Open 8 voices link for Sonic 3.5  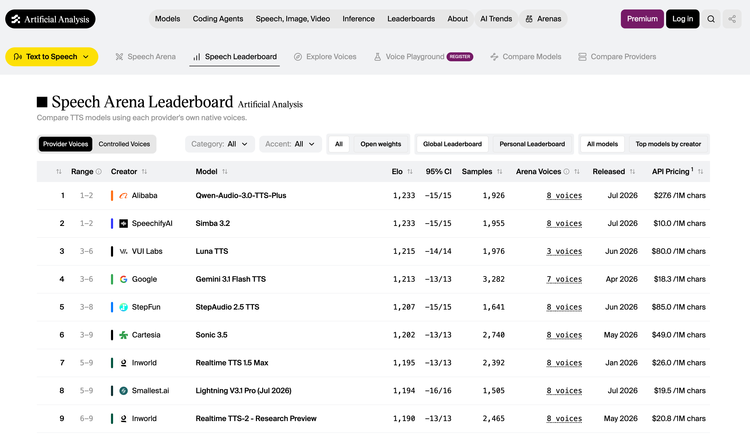pos(564,335)
